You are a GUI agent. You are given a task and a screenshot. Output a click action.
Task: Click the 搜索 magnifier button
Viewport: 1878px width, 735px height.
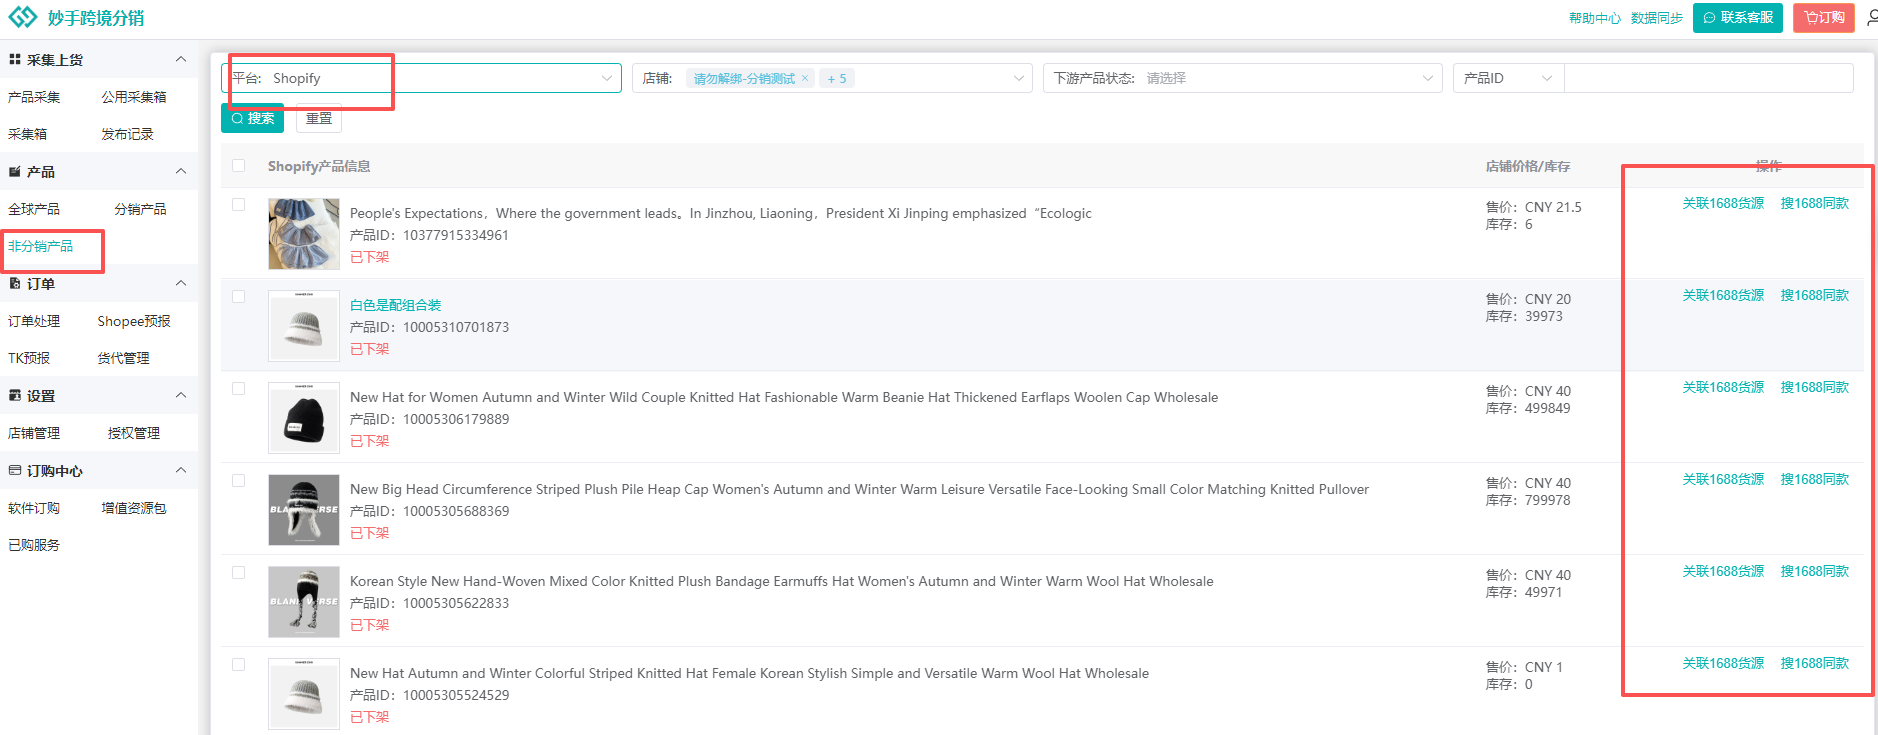pos(252,118)
